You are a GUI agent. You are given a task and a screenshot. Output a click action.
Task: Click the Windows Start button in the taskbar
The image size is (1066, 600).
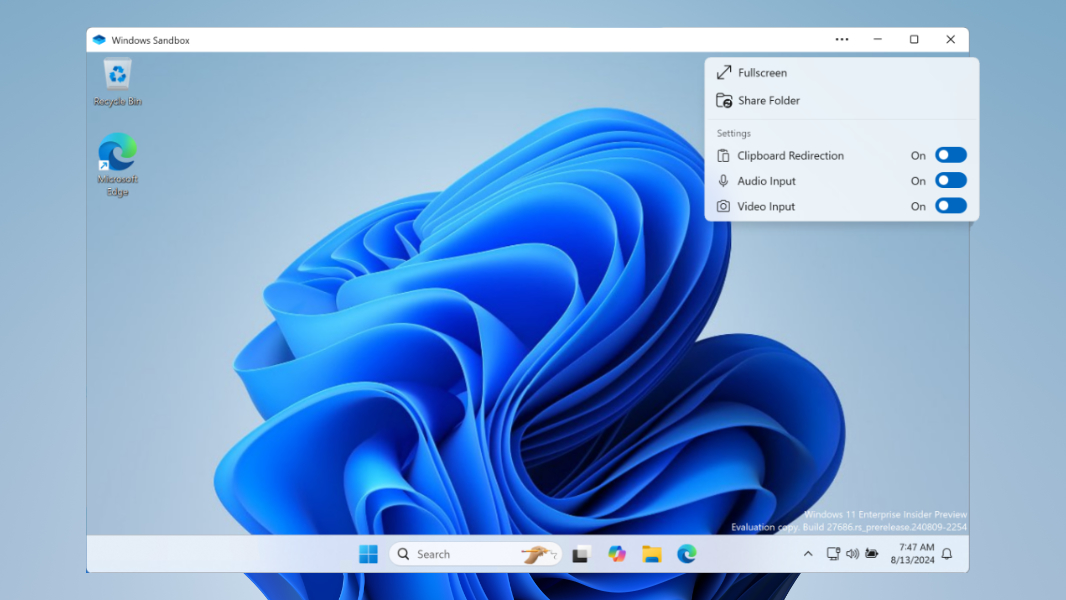(x=368, y=554)
